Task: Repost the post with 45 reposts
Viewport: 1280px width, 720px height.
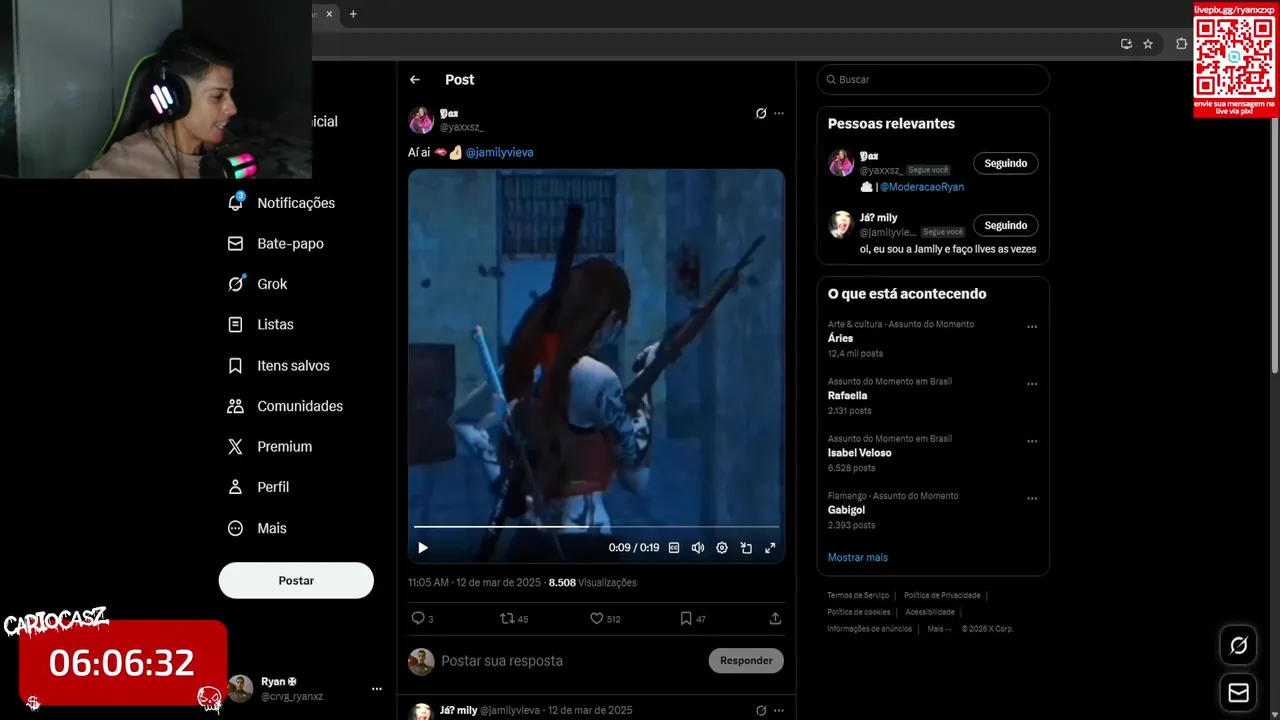Action: click(507, 619)
